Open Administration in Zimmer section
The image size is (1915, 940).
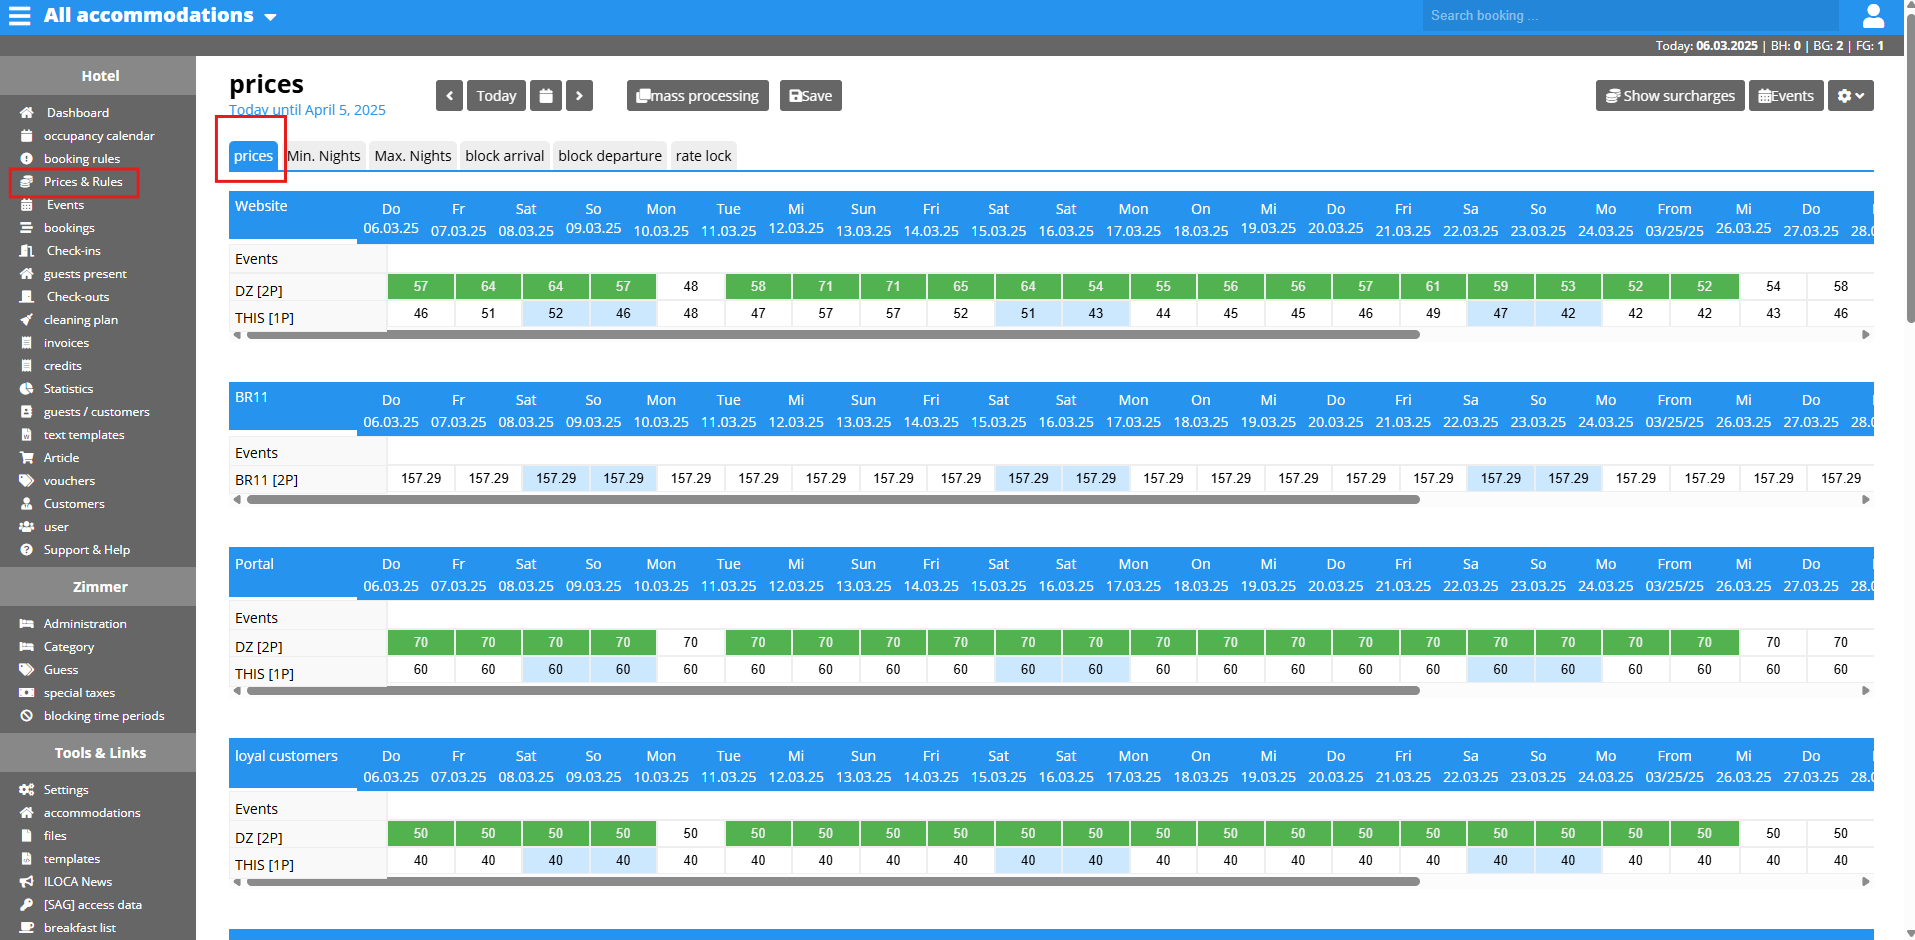pos(85,624)
